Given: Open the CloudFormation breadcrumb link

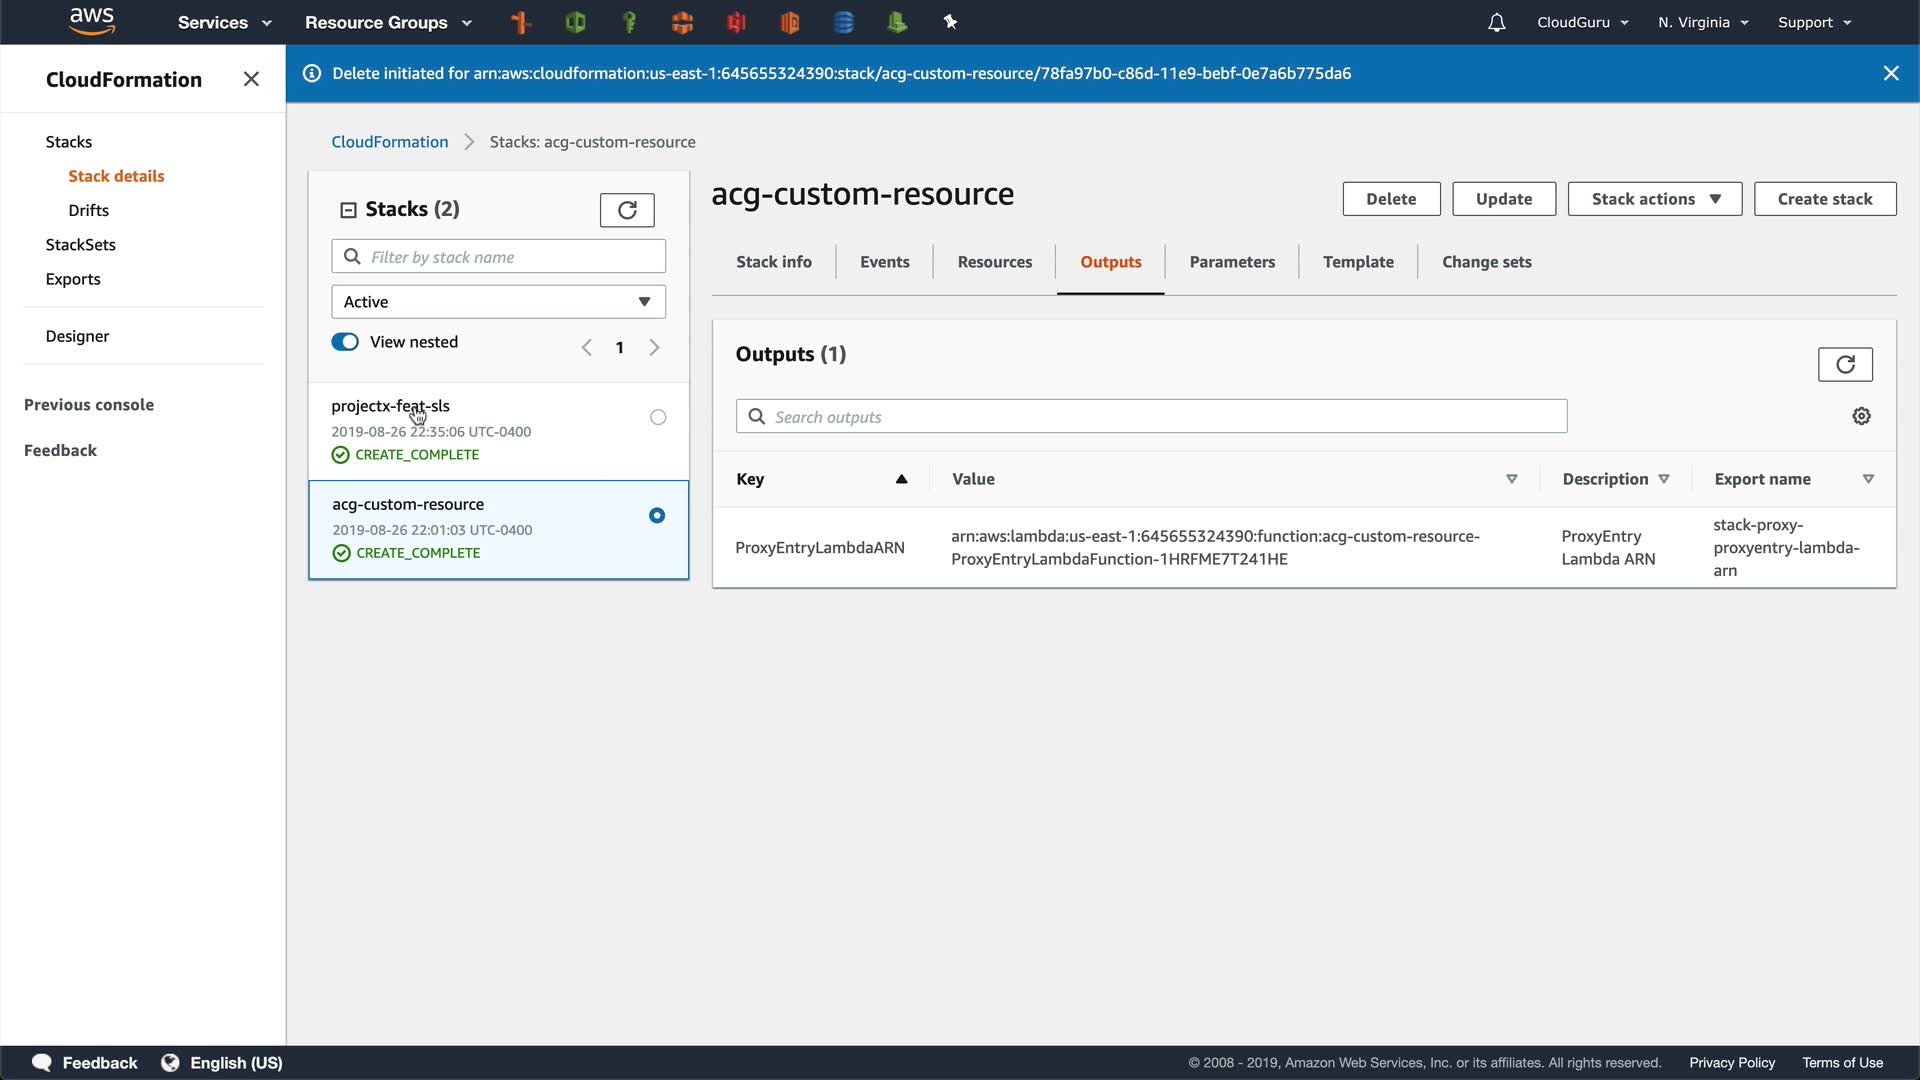Looking at the screenshot, I should [389, 142].
